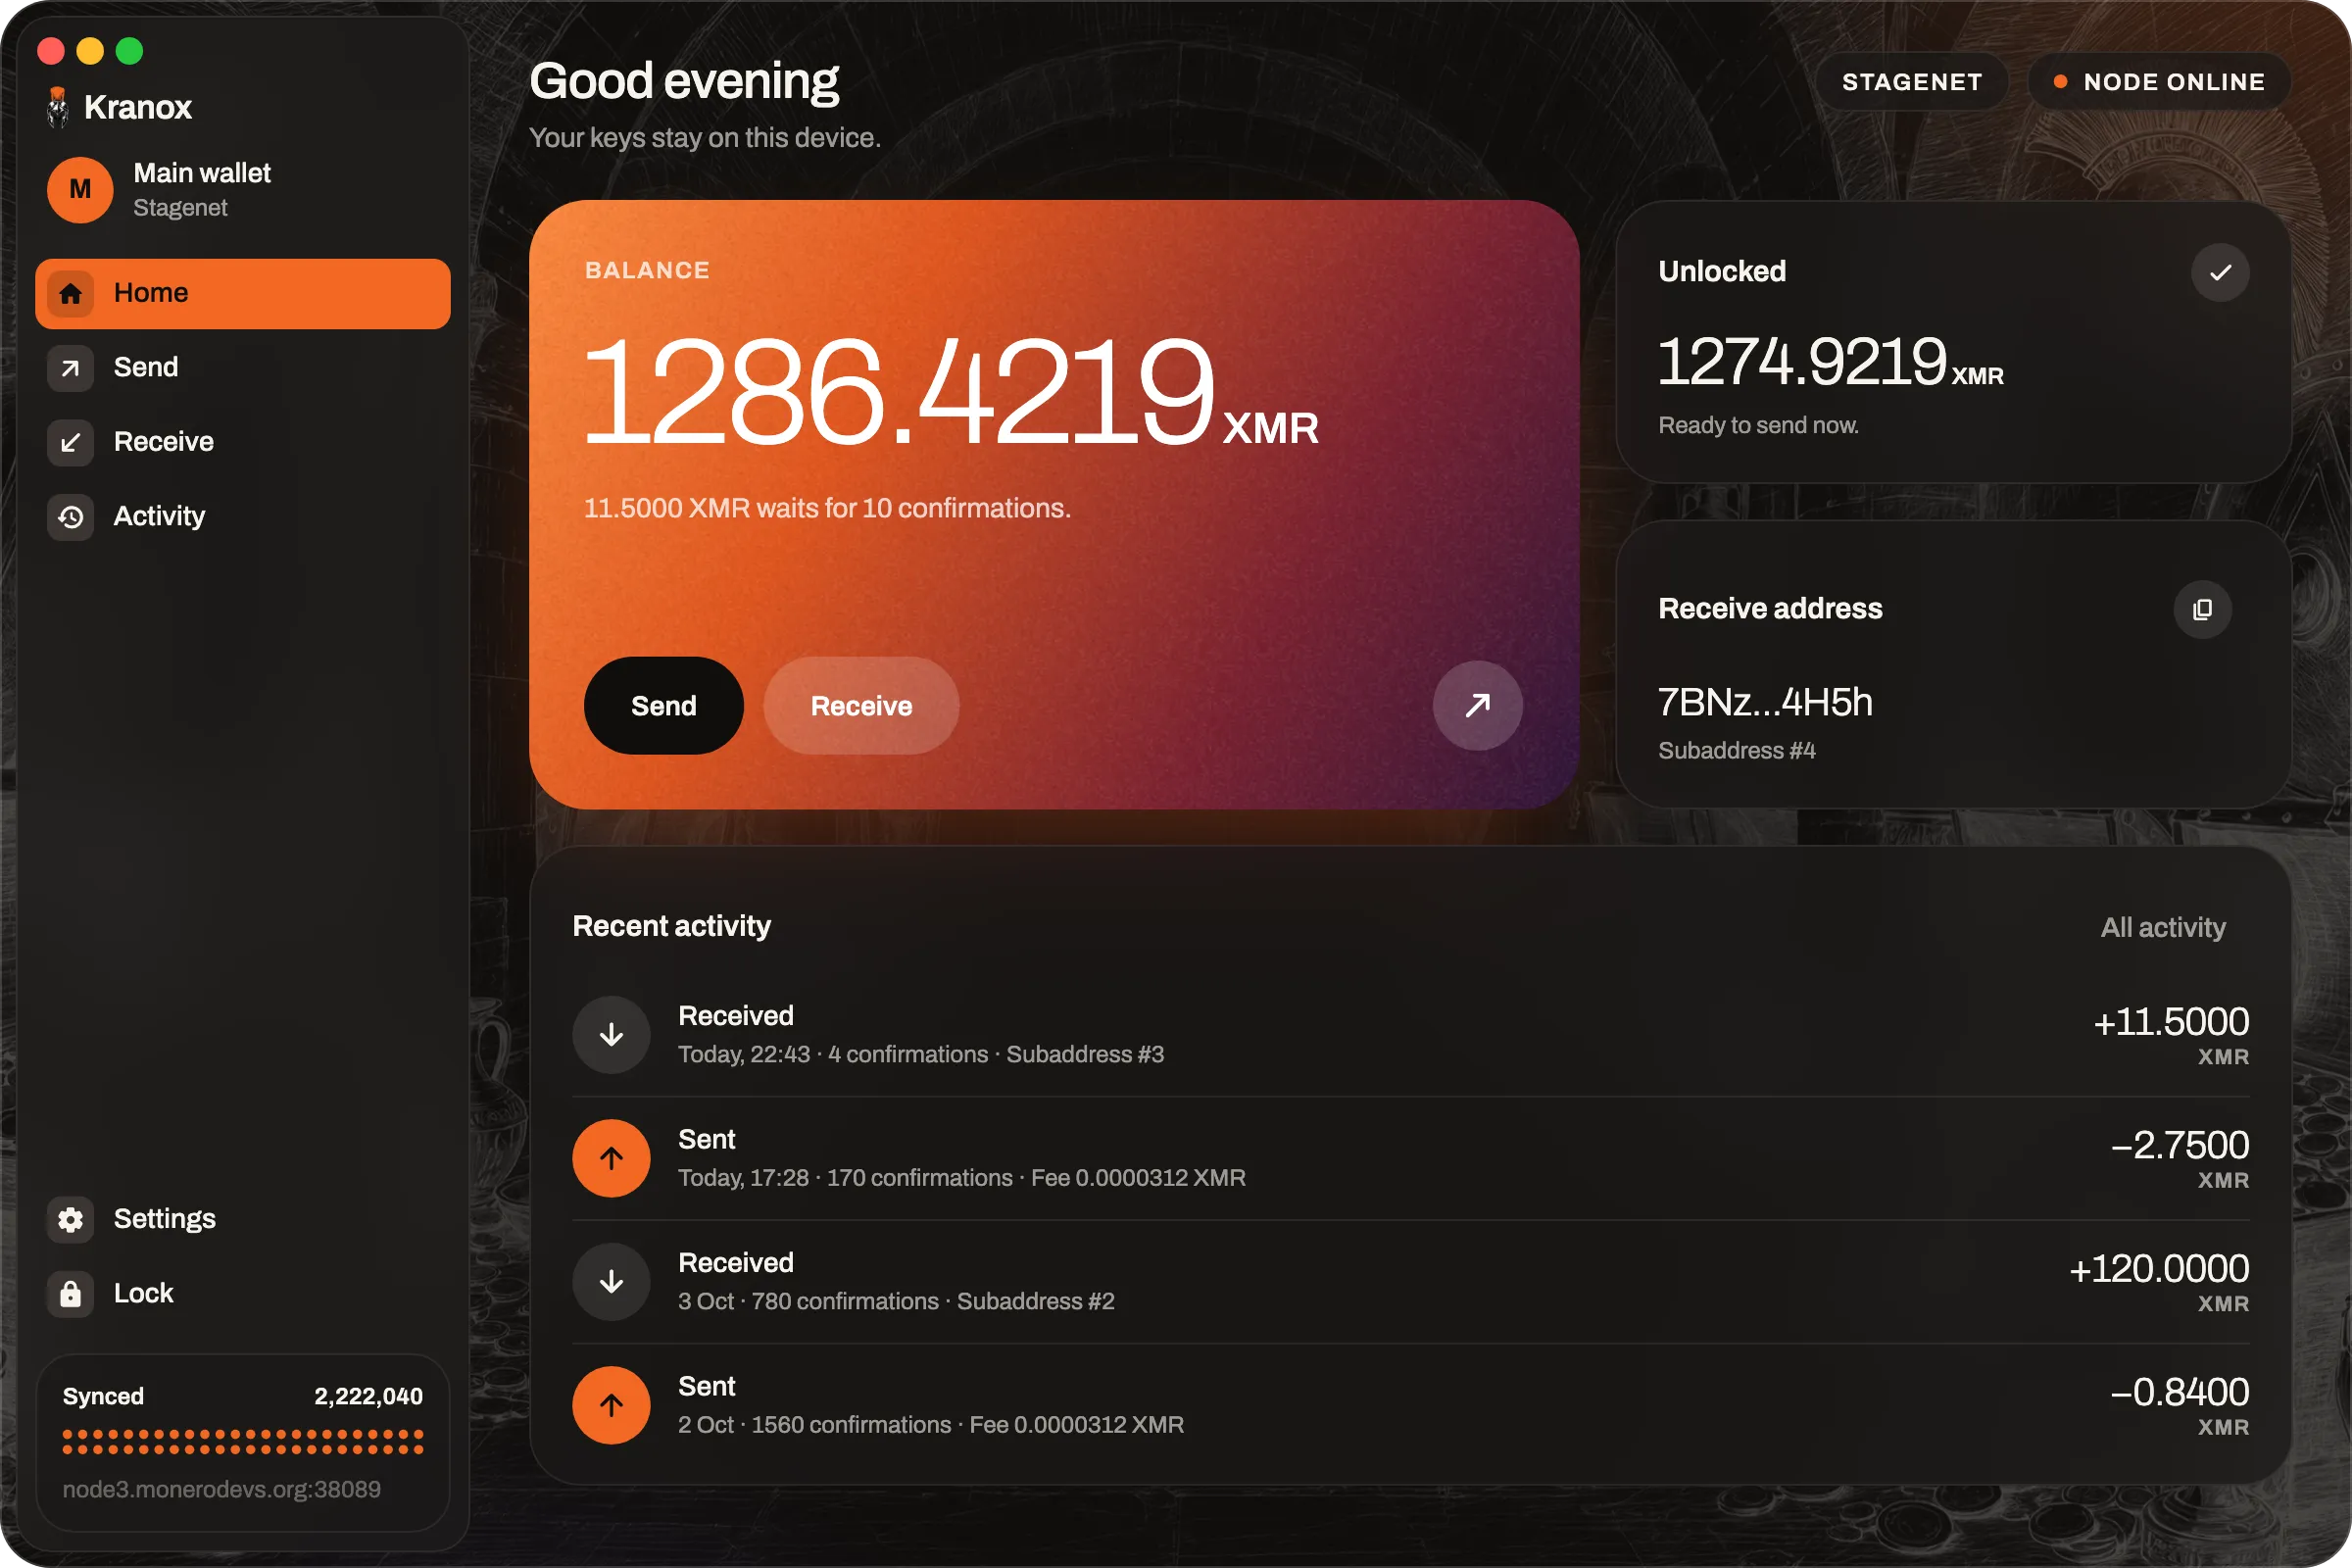Click the 1286.4219 XMR balance amount
Image resolution: width=2352 pixels, height=1568 pixels.
click(950, 390)
